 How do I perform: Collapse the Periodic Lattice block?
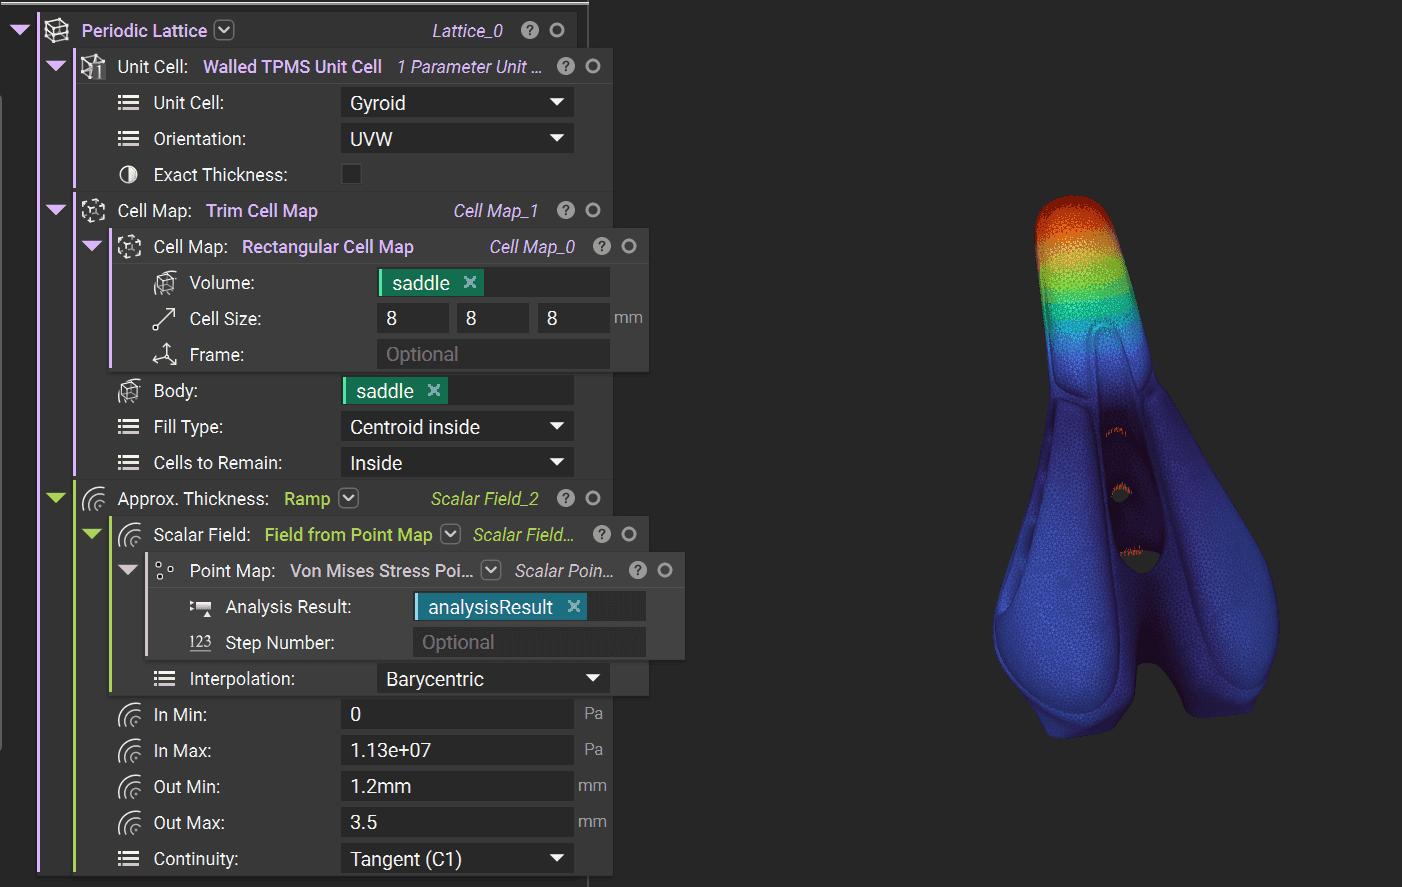click(x=20, y=30)
